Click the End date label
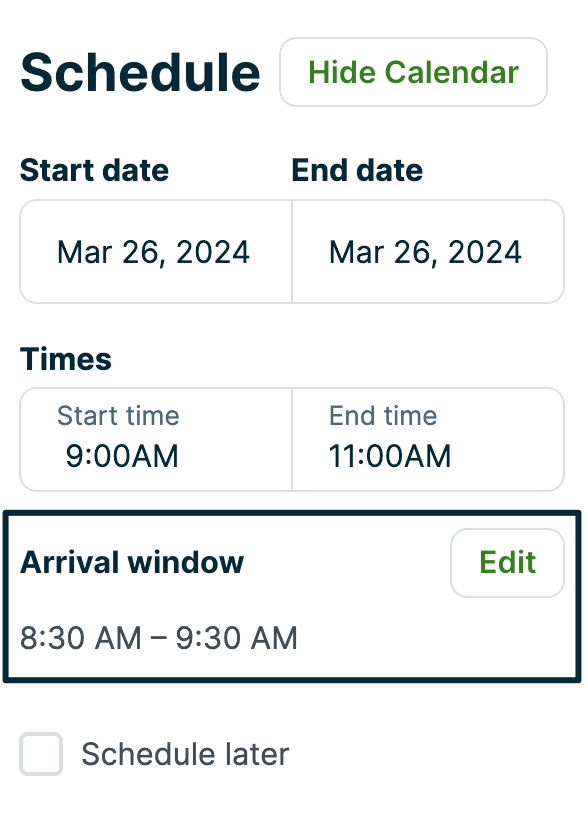Viewport: 588px width, 822px height. click(356, 170)
